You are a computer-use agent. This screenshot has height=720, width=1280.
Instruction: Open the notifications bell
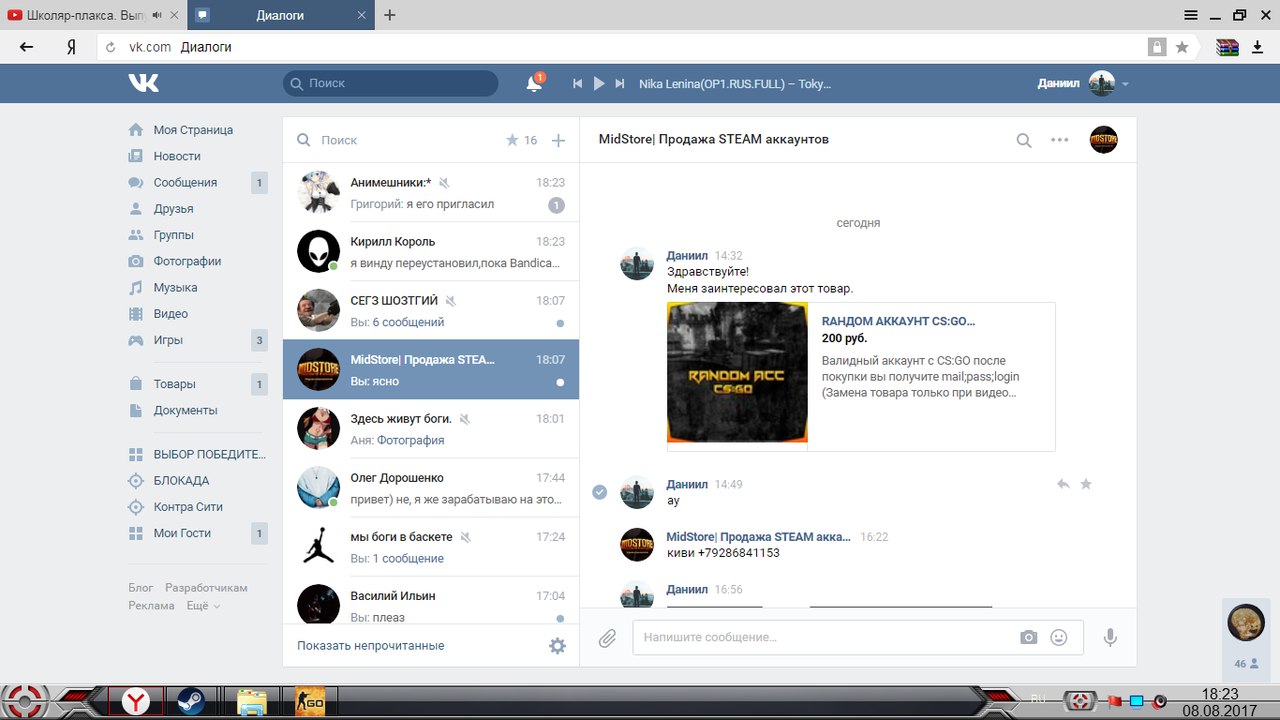(534, 83)
